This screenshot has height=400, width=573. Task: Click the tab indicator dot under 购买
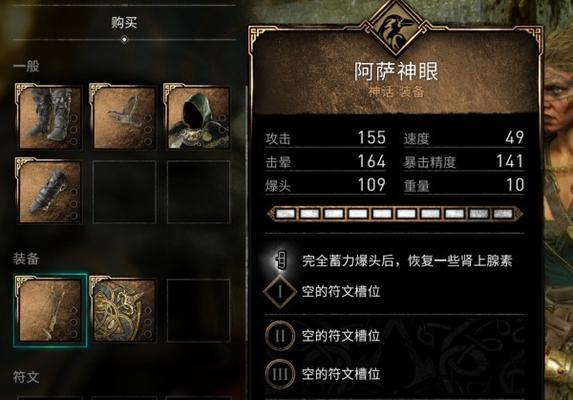coord(124,39)
